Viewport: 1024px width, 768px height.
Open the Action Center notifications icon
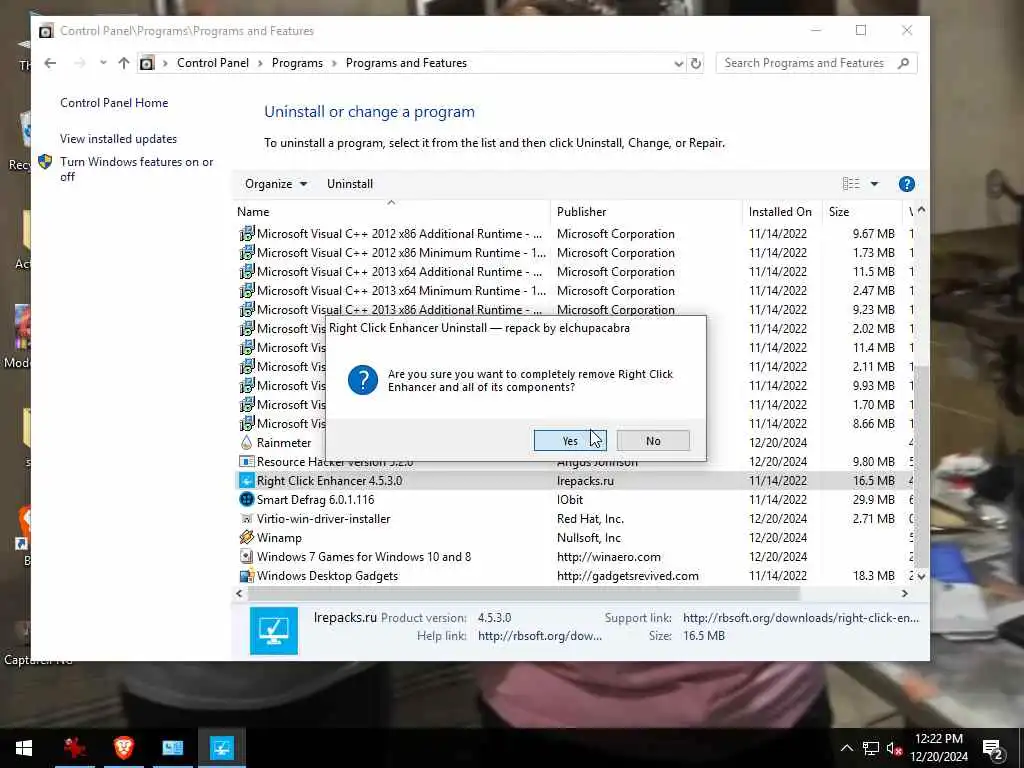click(x=993, y=750)
